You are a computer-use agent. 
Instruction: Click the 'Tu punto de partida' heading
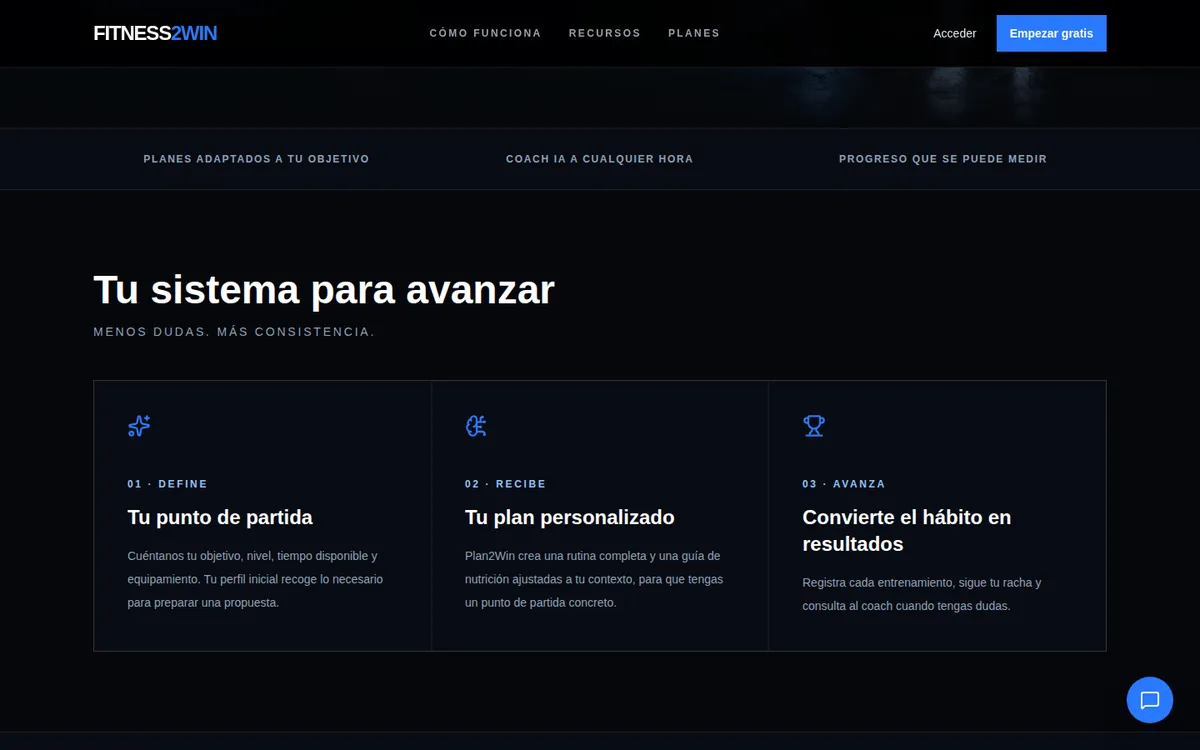pyautogui.click(x=220, y=517)
